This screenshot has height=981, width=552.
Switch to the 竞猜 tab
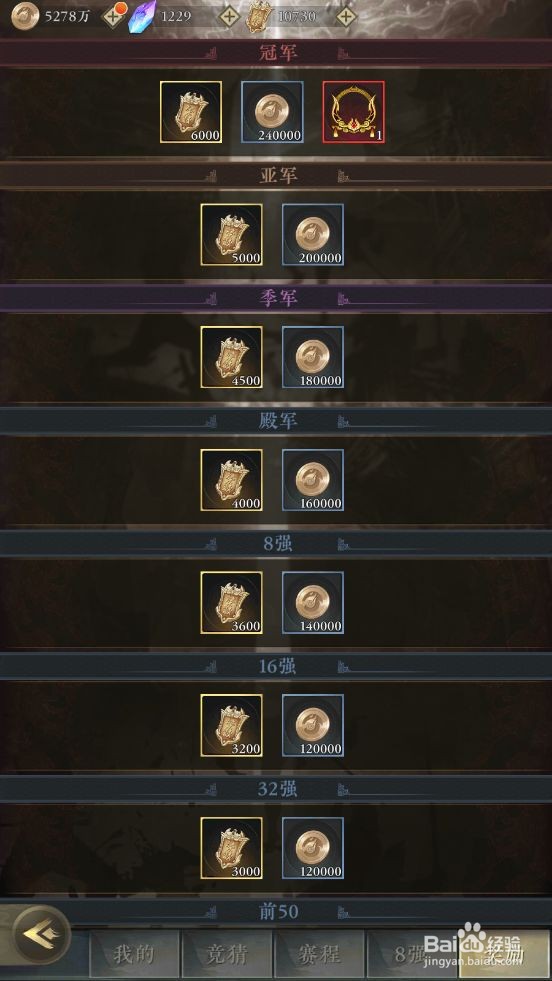(227, 955)
